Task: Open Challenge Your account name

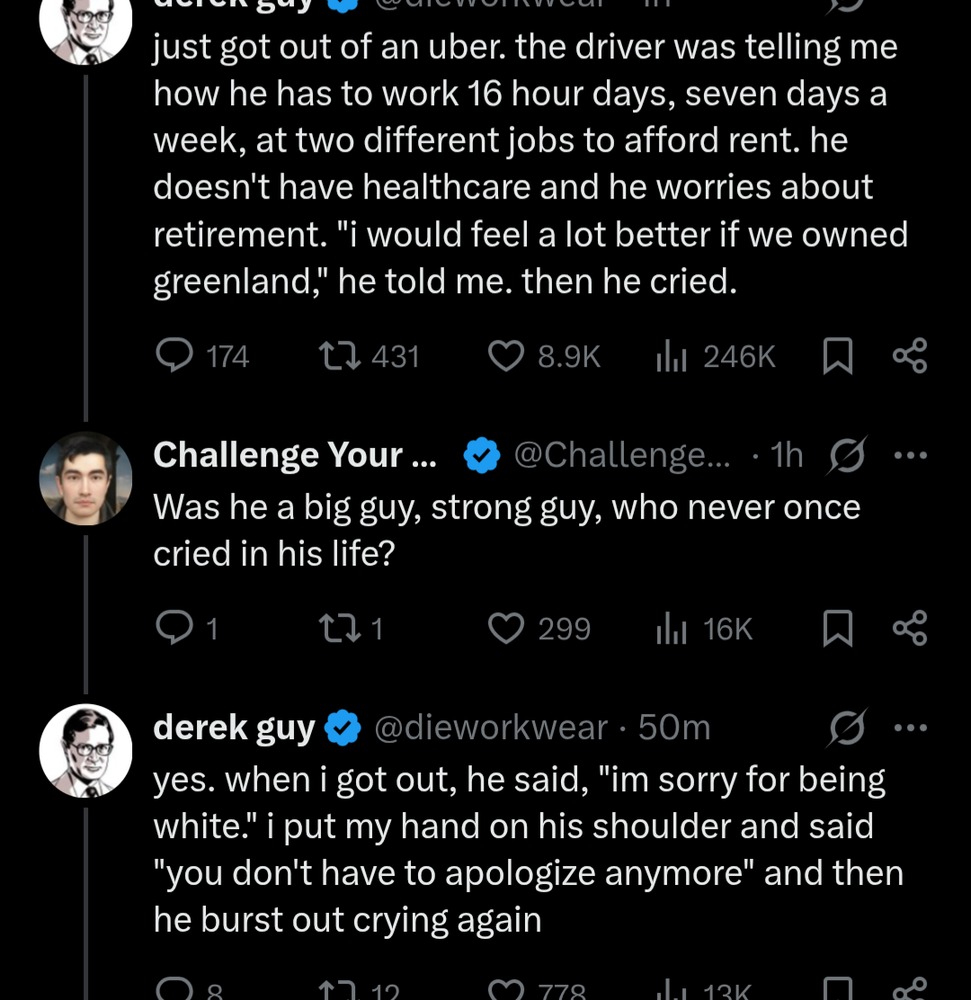Action: tap(295, 456)
